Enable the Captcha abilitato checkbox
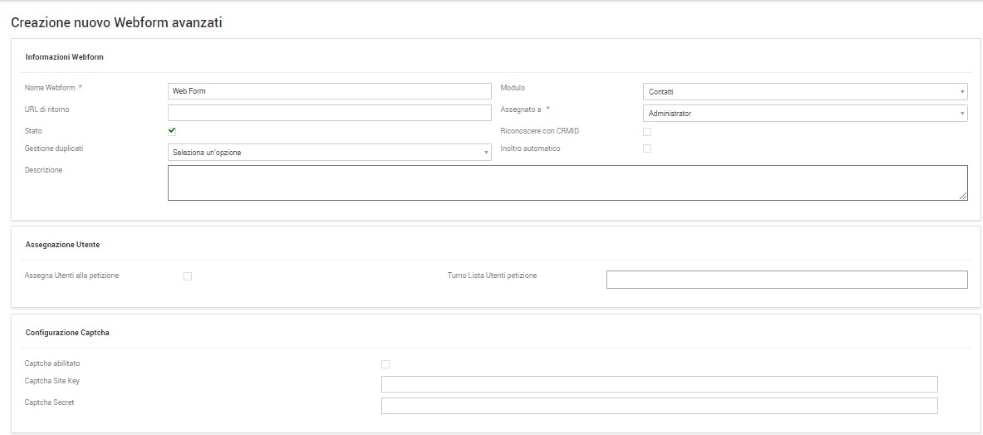Viewport: 983px width, 435px height. point(386,363)
